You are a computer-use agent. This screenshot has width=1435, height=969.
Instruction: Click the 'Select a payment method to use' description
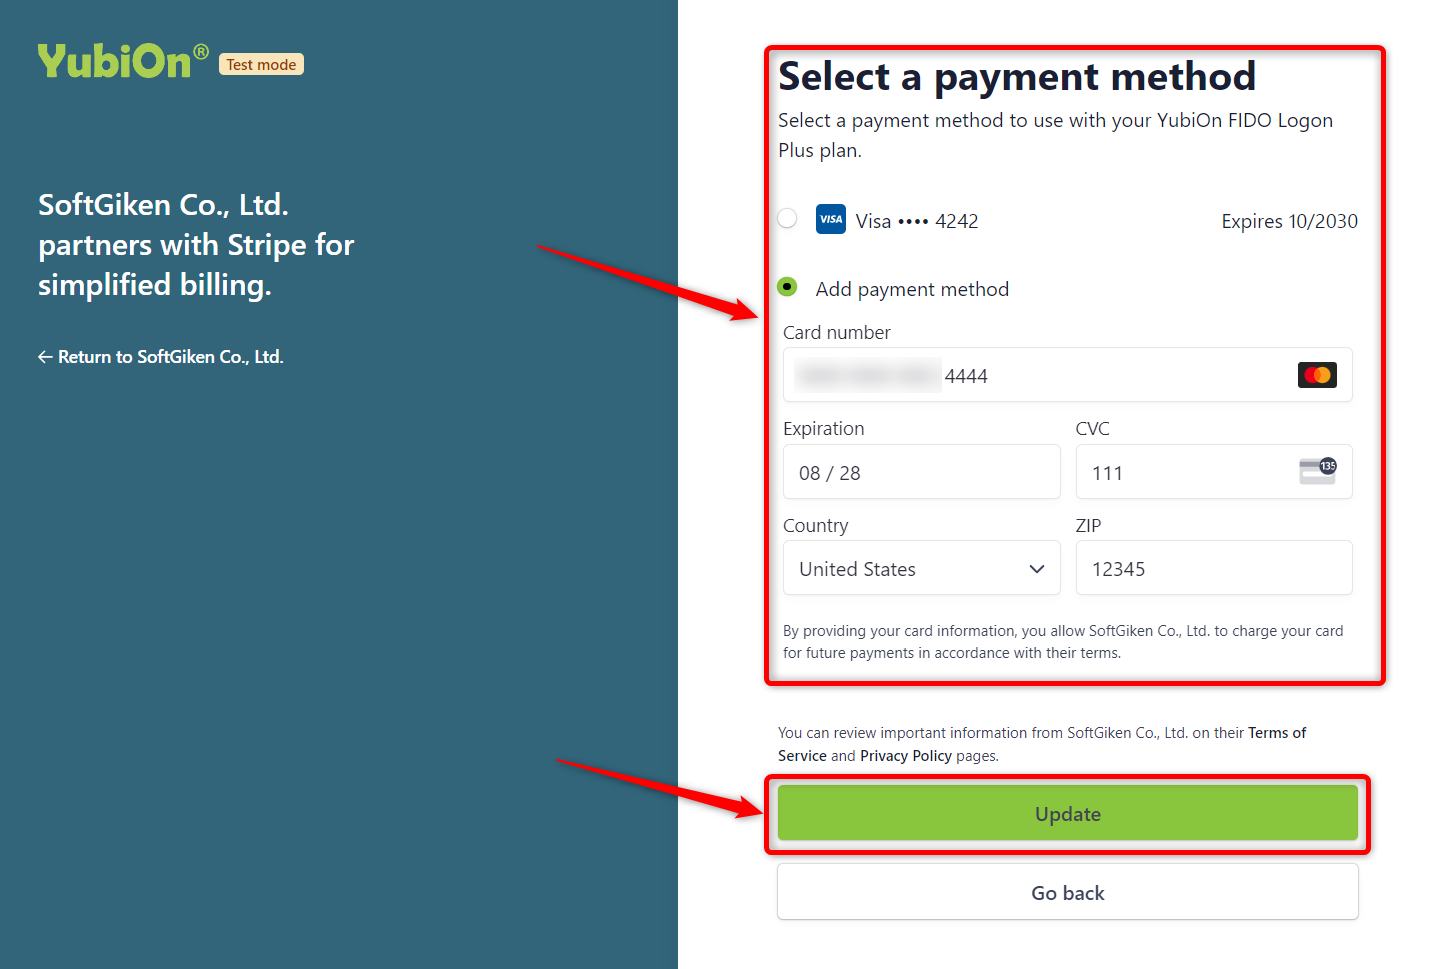(x=1055, y=135)
